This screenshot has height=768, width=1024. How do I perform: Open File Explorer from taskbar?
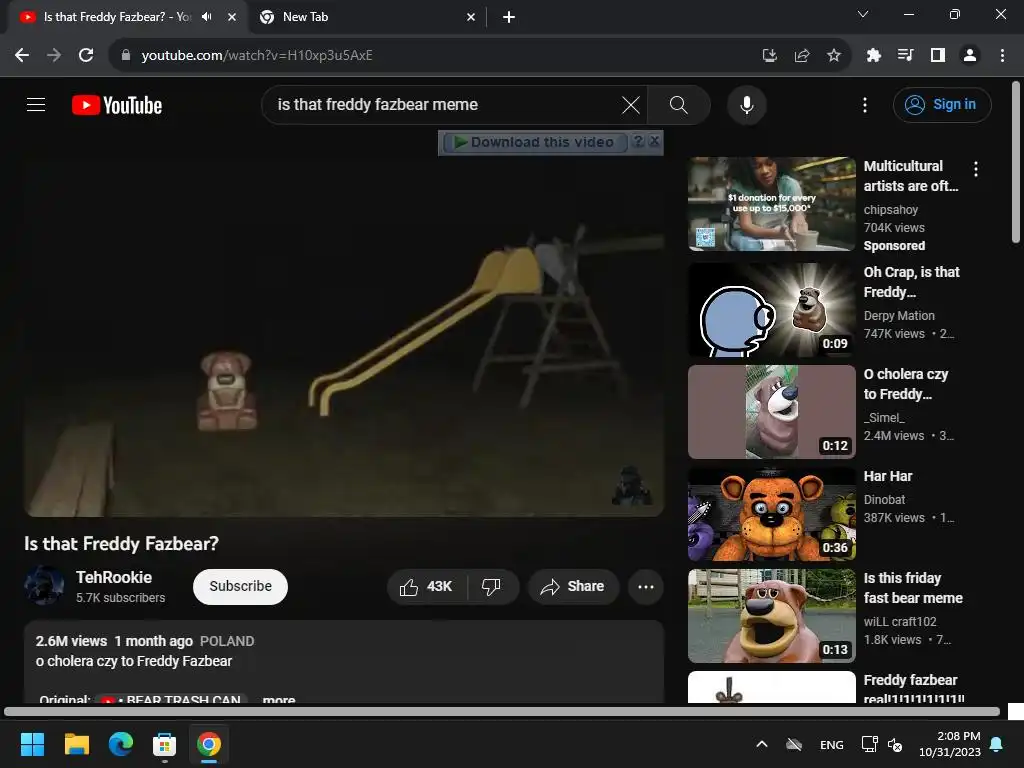pos(76,744)
